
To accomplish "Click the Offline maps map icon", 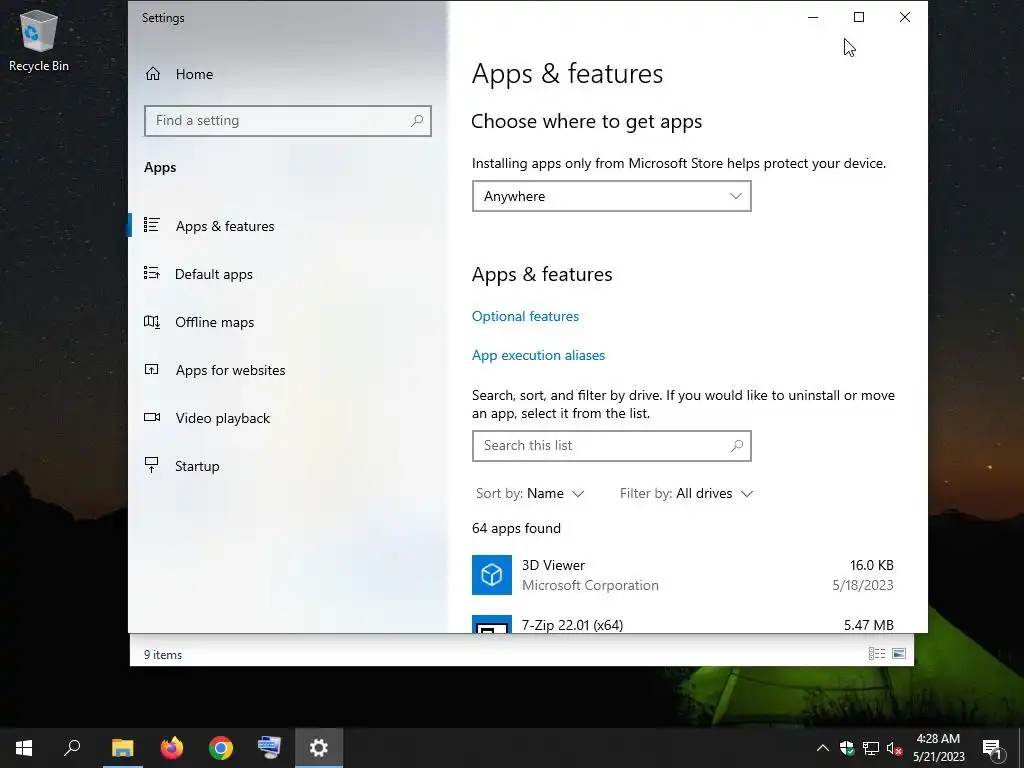I will point(152,321).
